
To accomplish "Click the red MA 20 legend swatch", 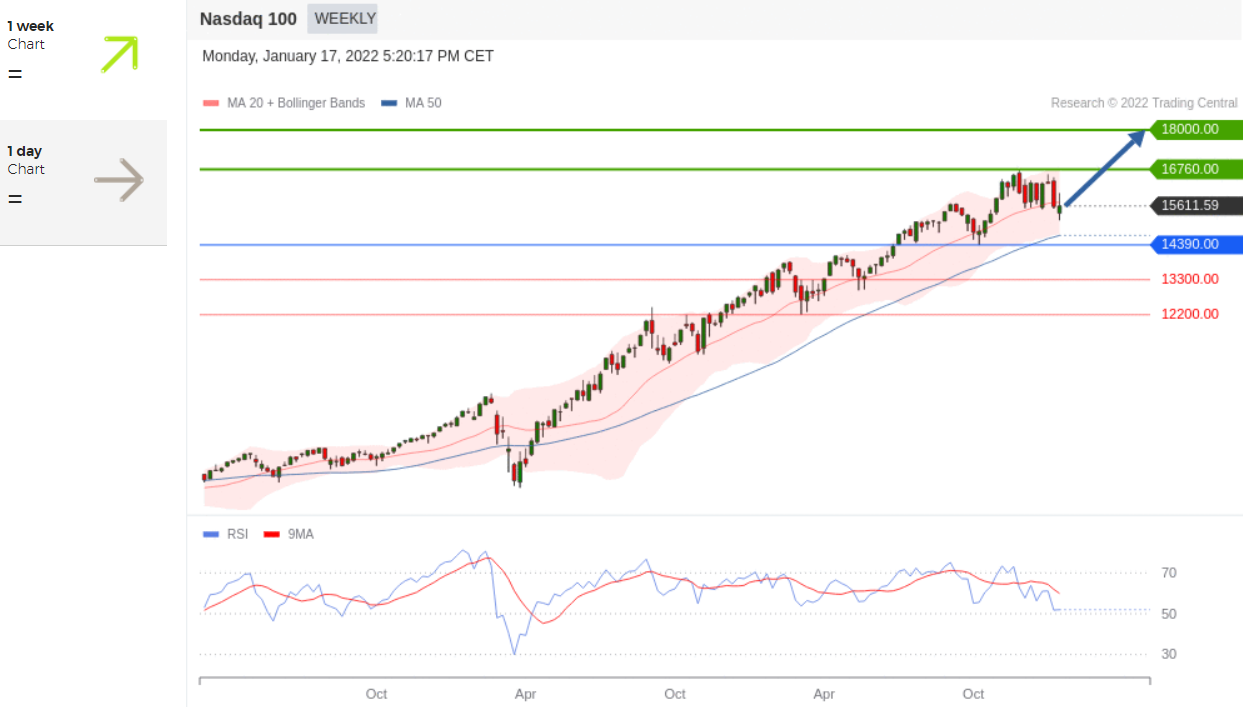I will (210, 103).
